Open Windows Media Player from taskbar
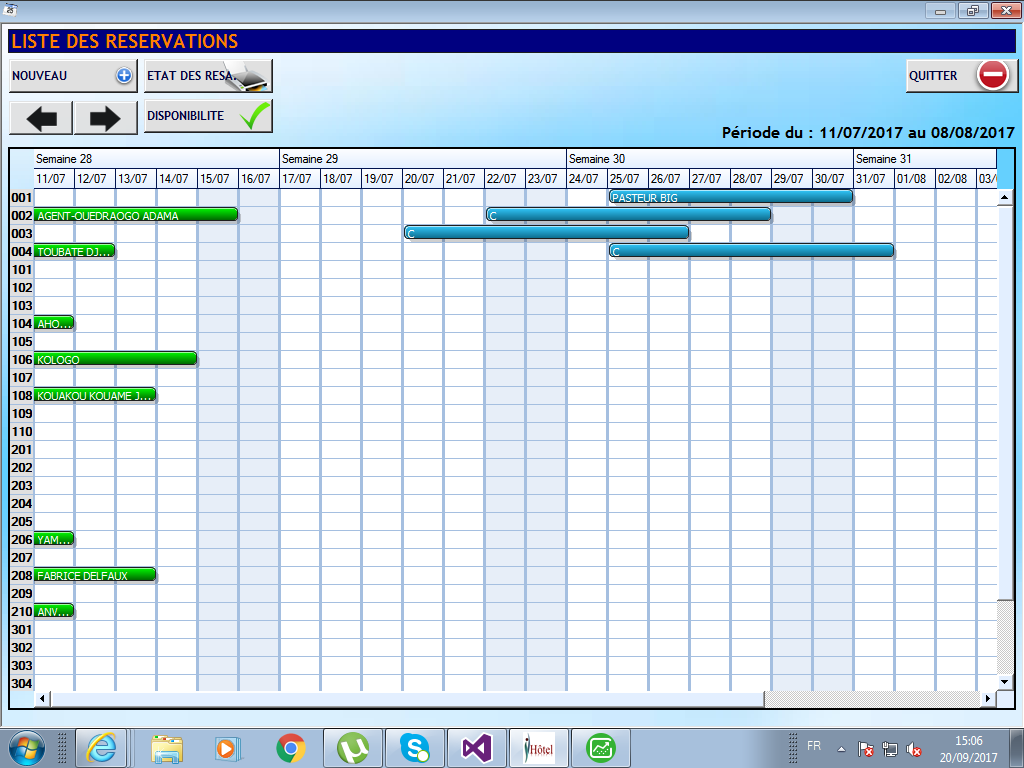 [x=229, y=748]
